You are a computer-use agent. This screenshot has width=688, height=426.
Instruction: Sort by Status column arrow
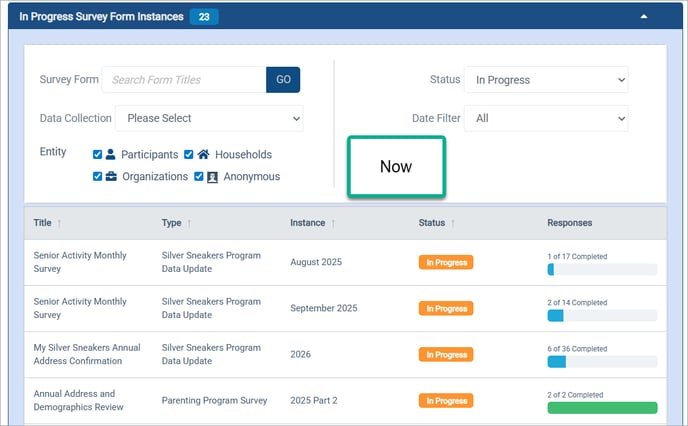(x=452, y=223)
